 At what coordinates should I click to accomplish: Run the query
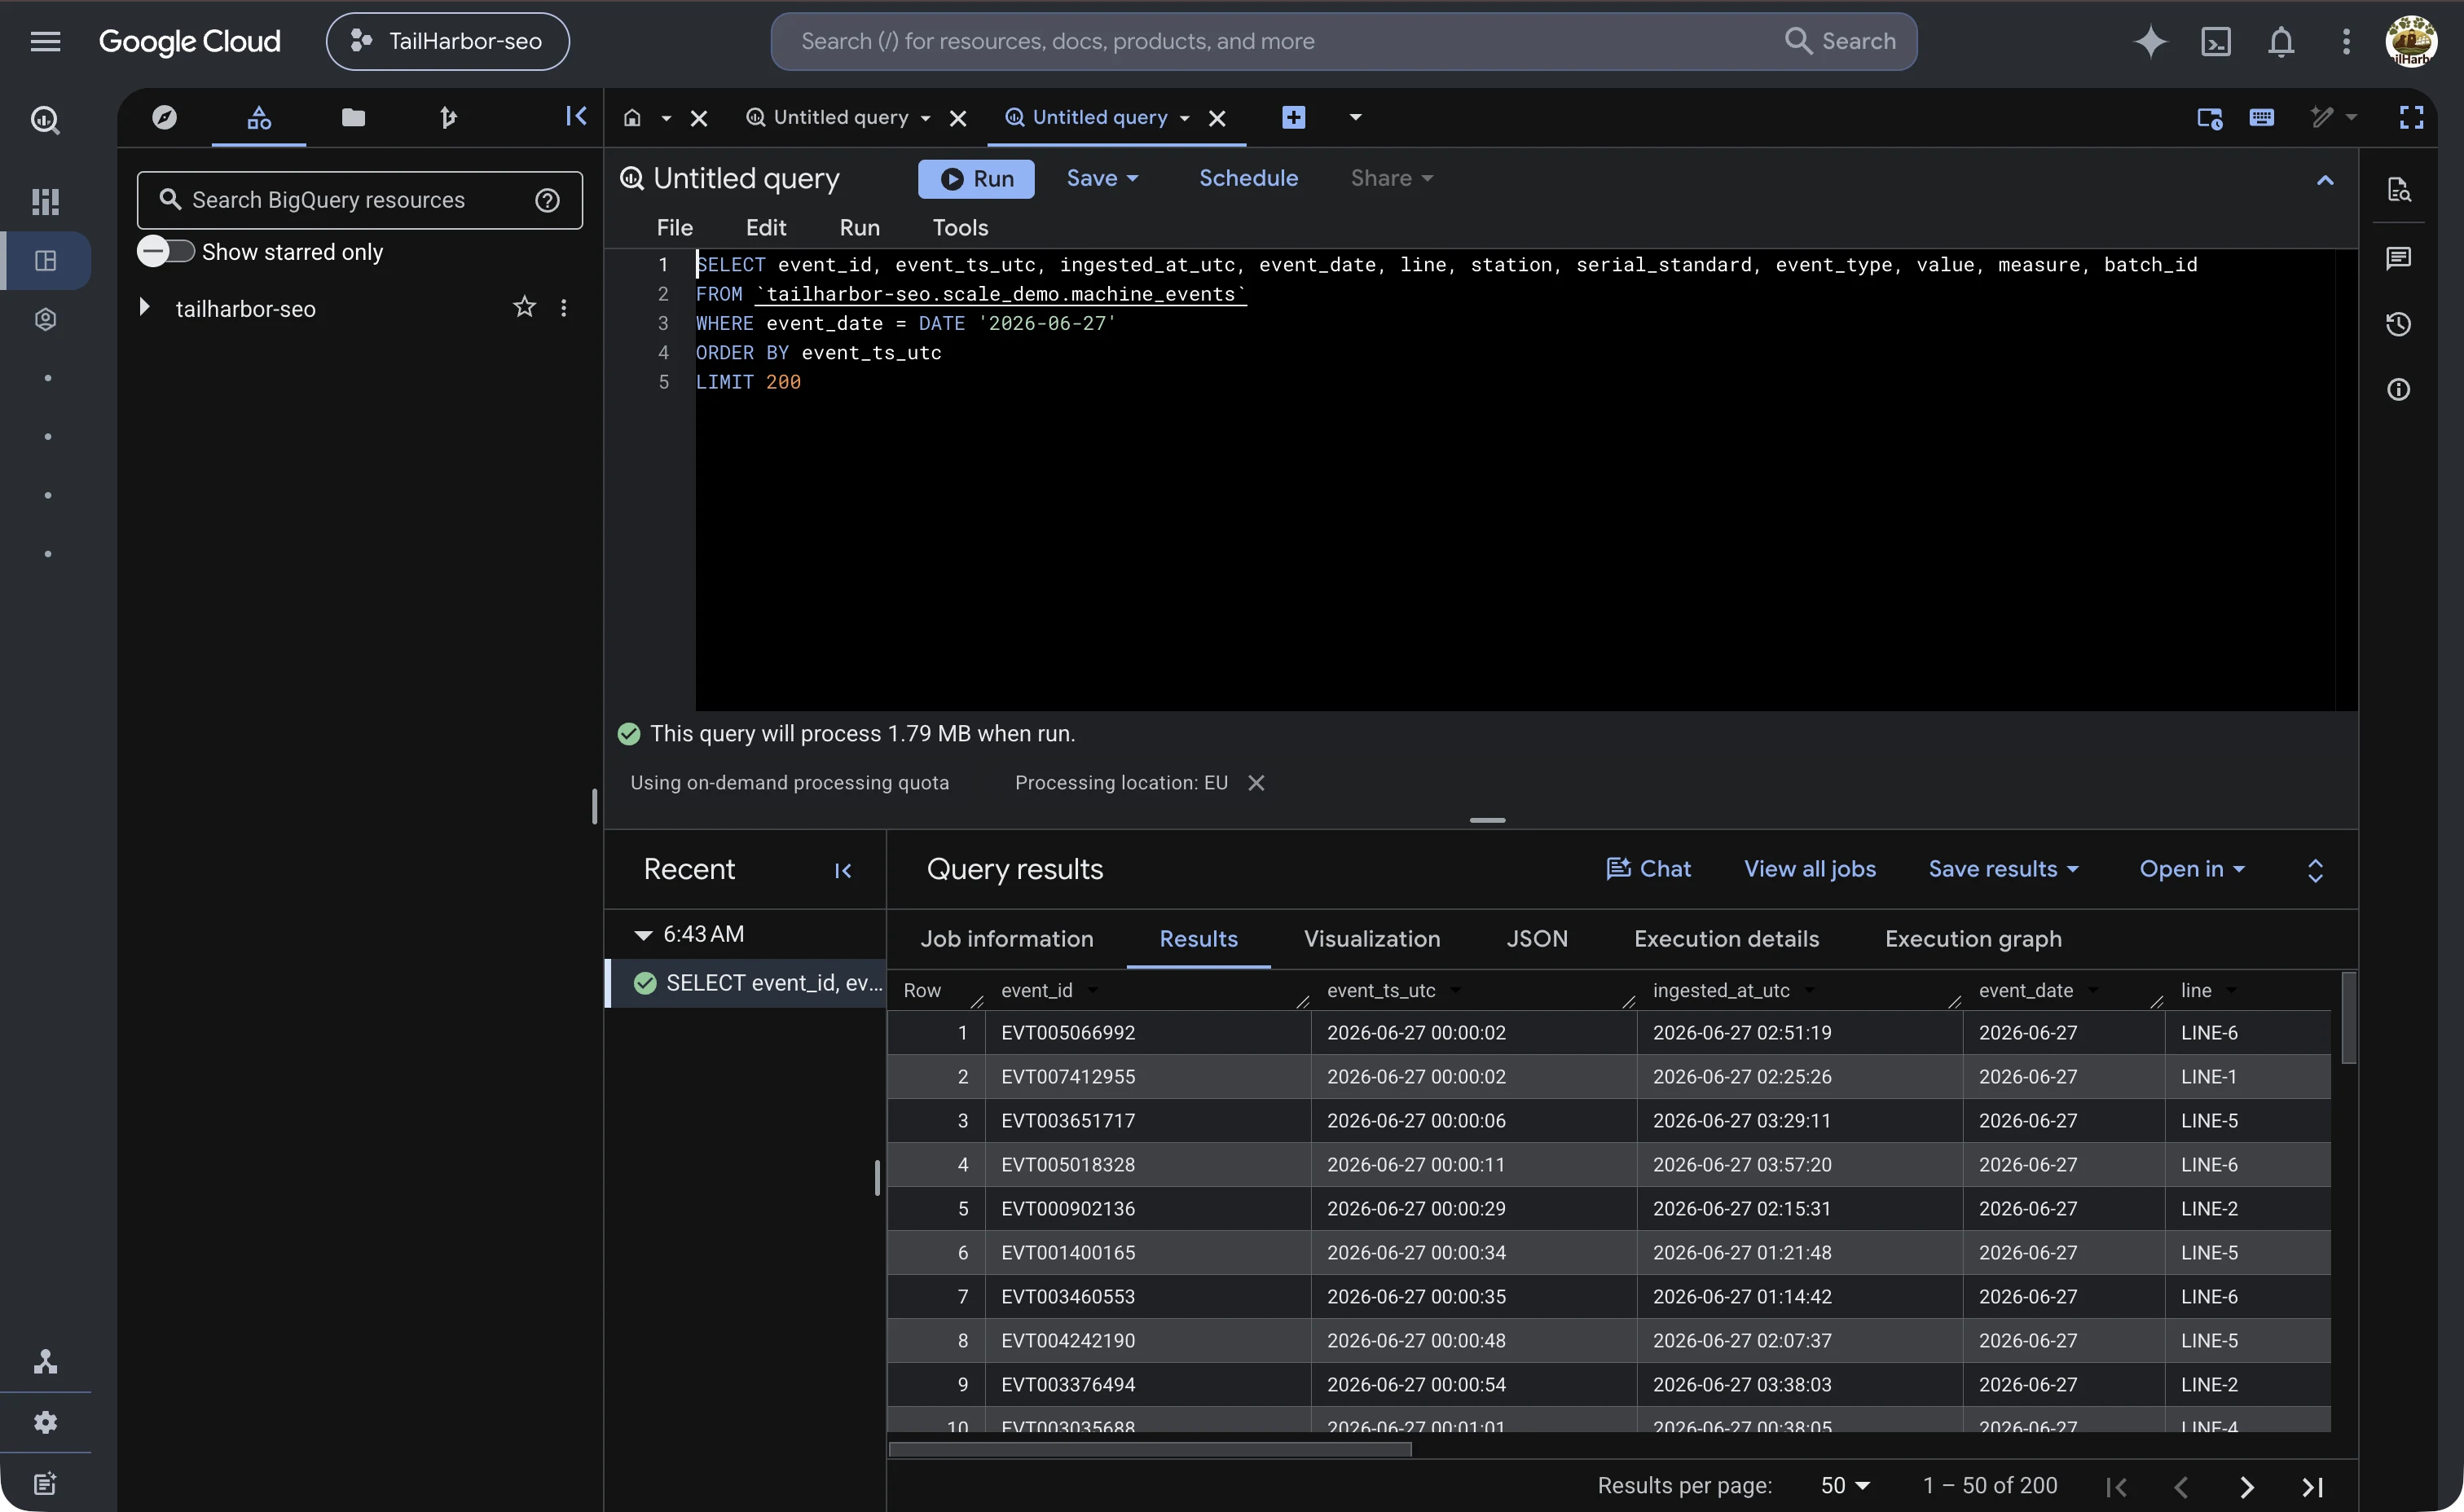(x=976, y=178)
